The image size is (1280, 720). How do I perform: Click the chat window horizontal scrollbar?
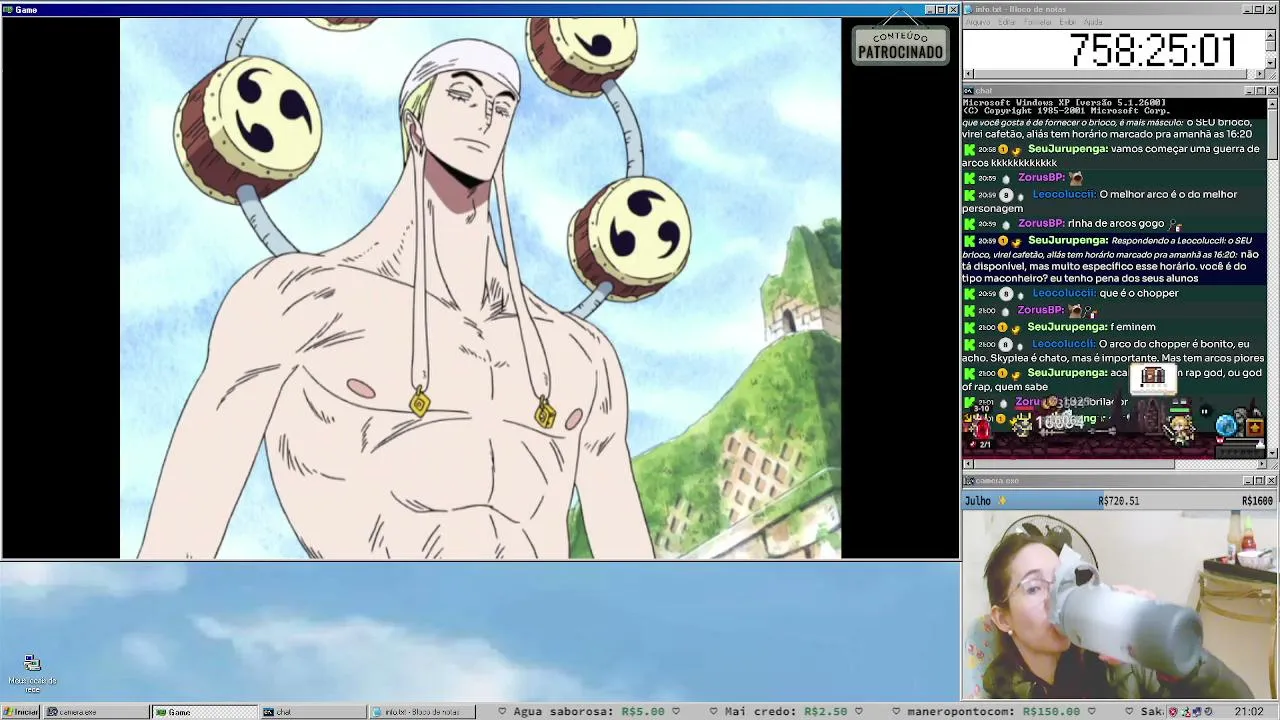click(x=1114, y=464)
